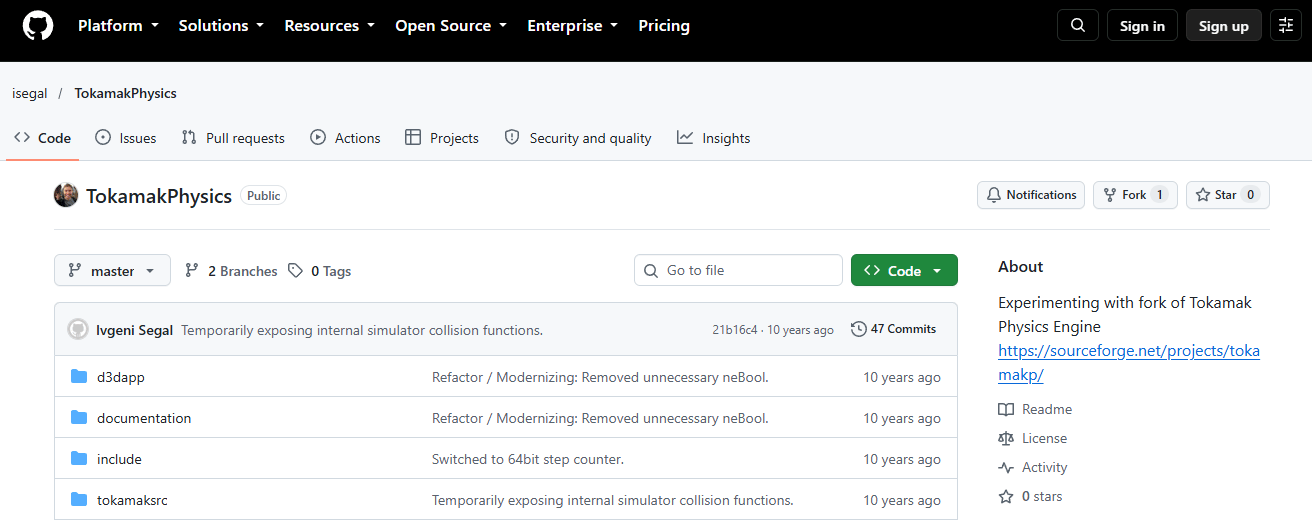Image resolution: width=1312 pixels, height=520 pixels.
Task: Click the star icon beside 0 stars
Action: pos(1006,496)
